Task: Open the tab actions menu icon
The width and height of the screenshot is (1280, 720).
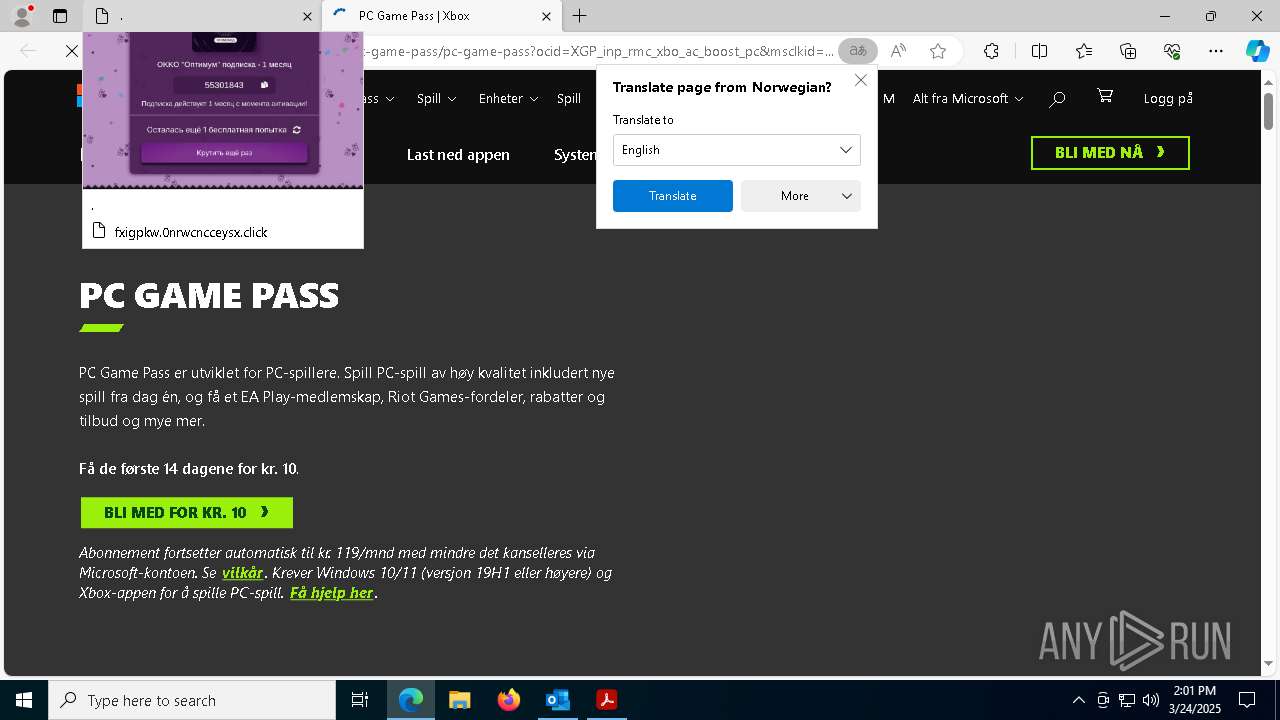Action: (x=60, y=16)
